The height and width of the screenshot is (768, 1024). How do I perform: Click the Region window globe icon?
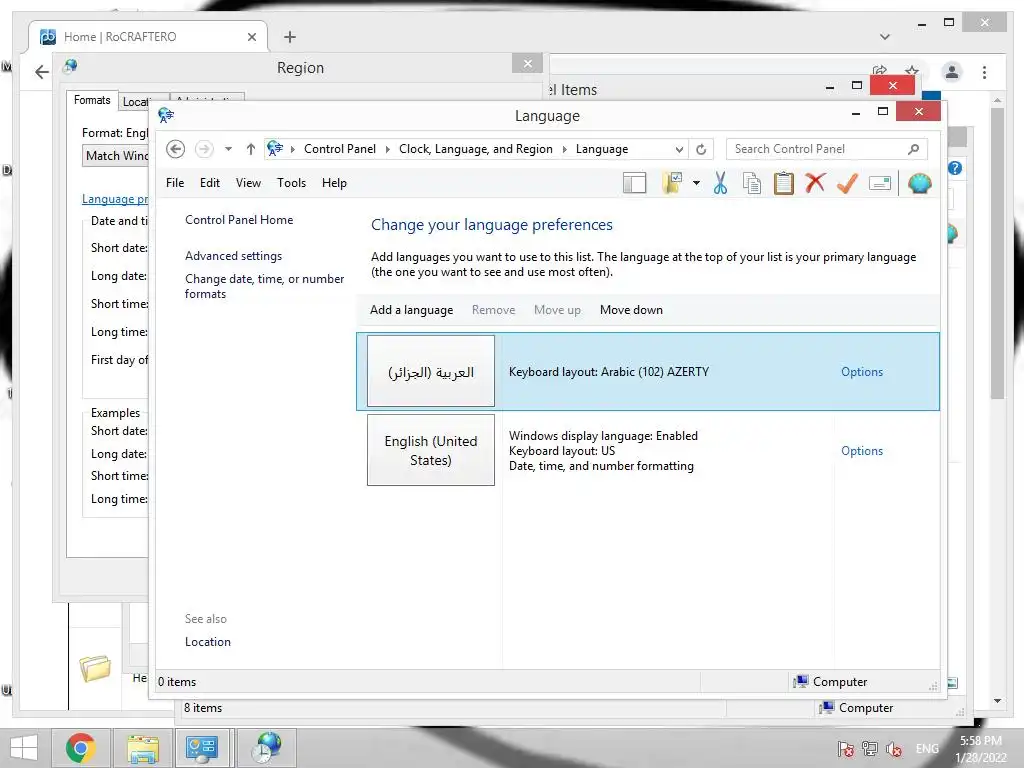[71, 66]
